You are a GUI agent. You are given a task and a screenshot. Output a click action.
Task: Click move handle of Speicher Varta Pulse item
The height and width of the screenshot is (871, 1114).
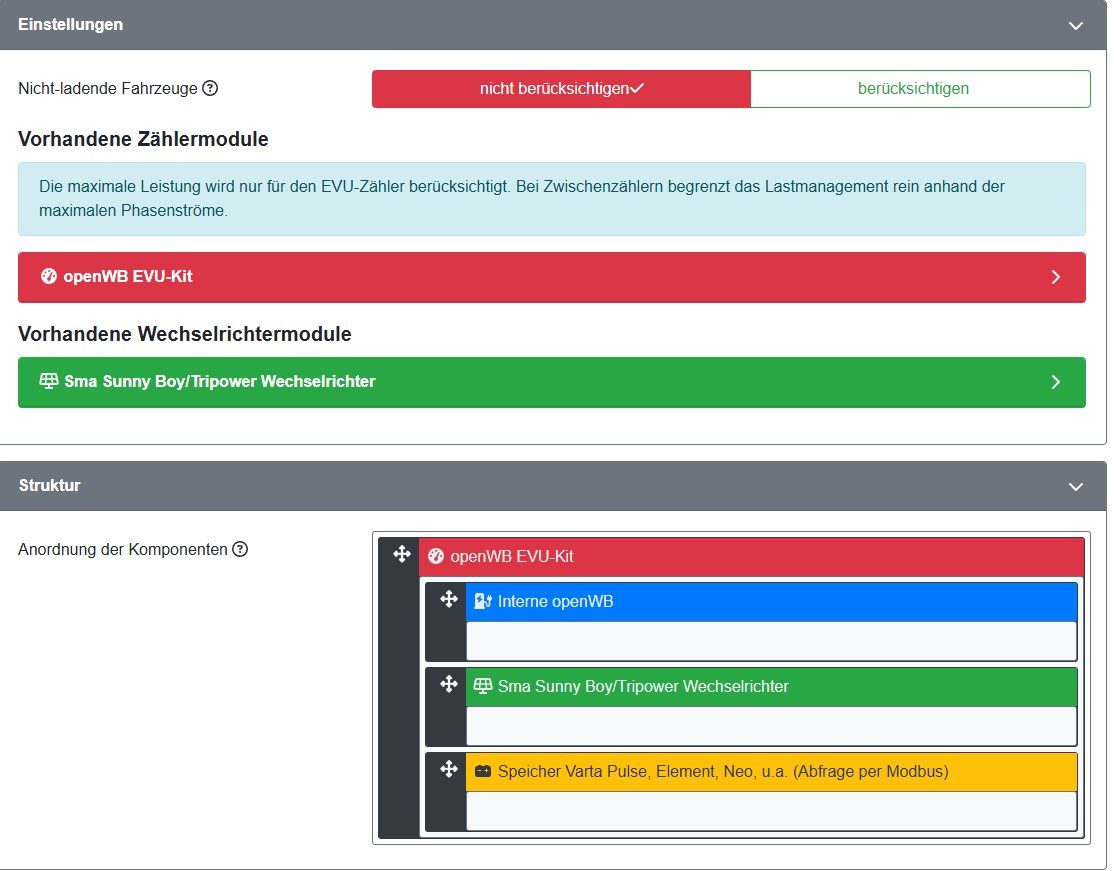pos(449,769)
